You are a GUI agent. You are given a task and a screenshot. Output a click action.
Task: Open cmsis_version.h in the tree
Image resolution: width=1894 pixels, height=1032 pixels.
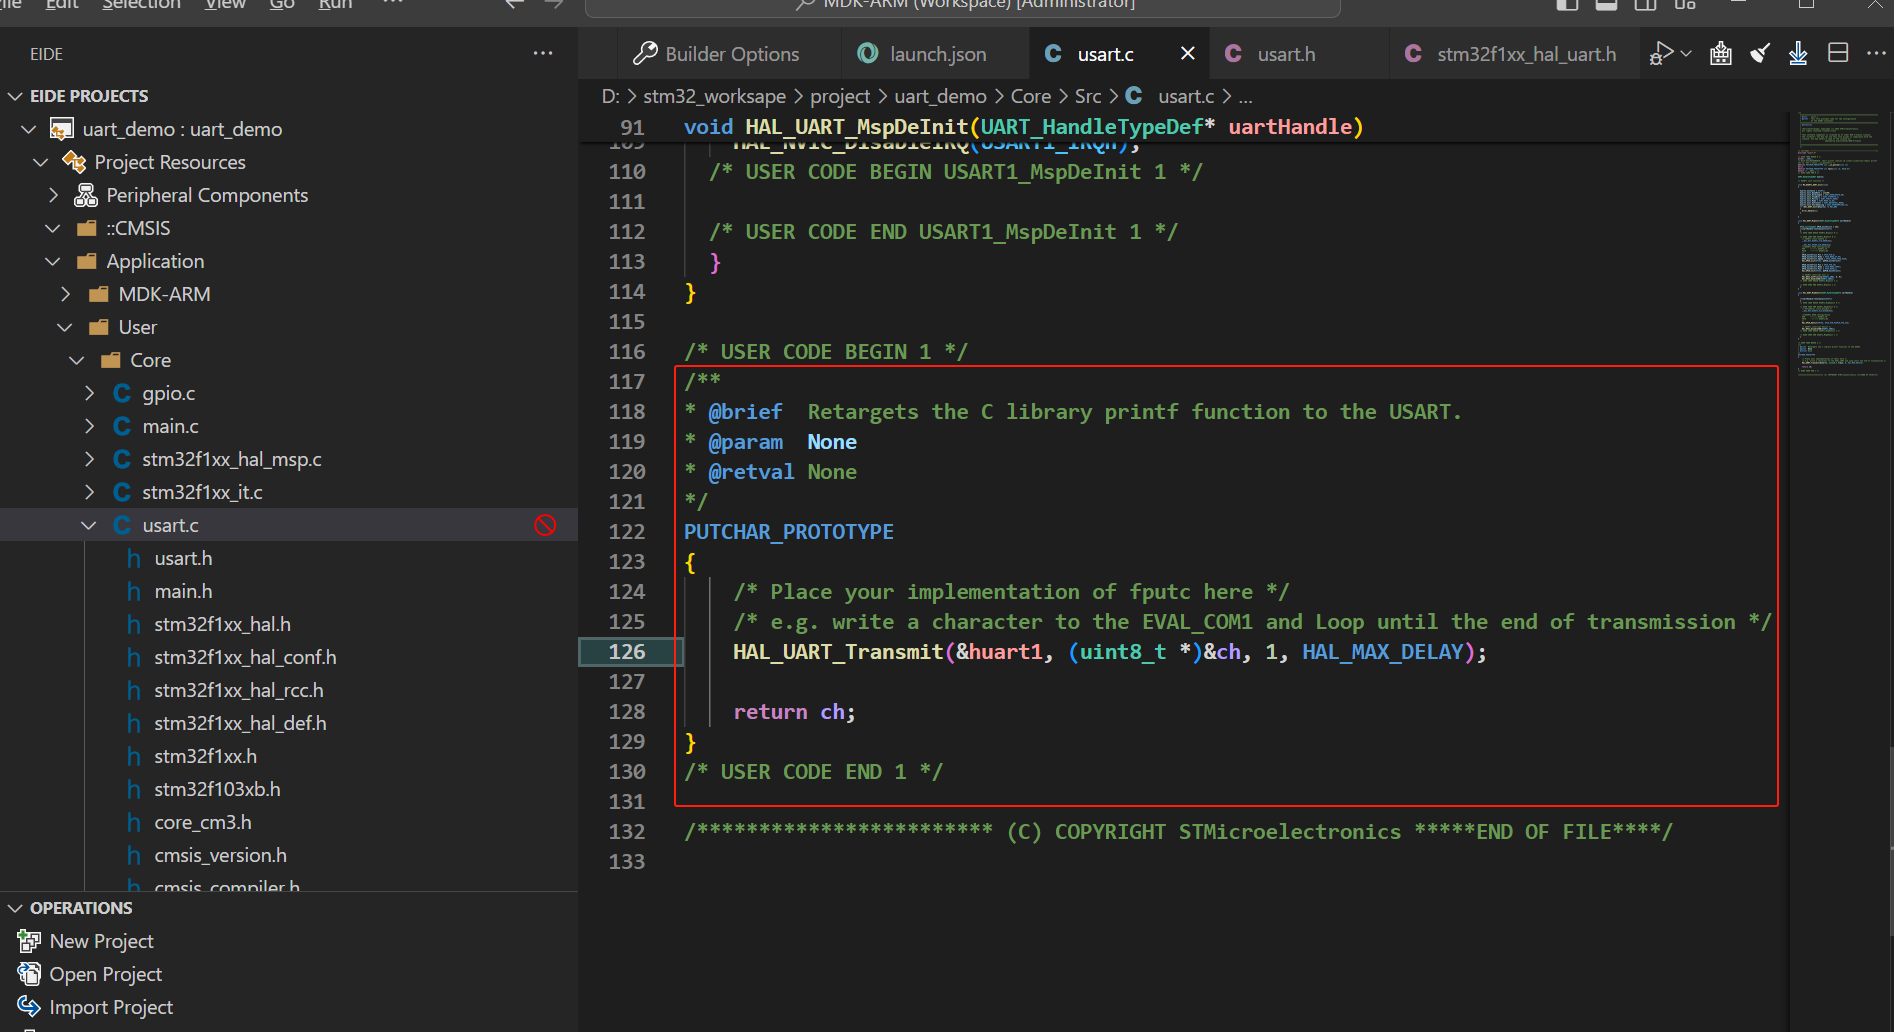tap(220, 855)
